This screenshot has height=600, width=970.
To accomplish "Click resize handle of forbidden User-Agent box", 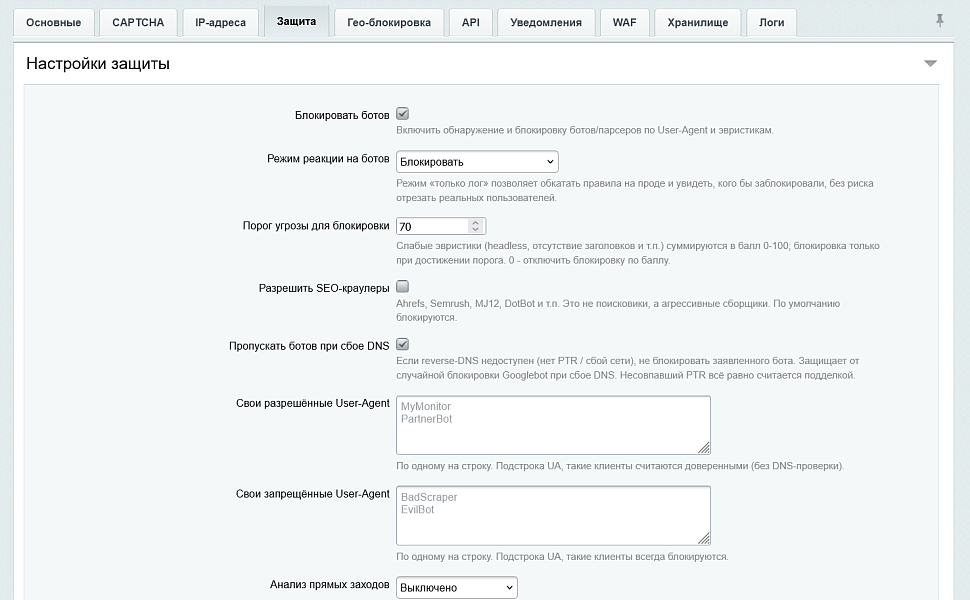I will 704,538.
